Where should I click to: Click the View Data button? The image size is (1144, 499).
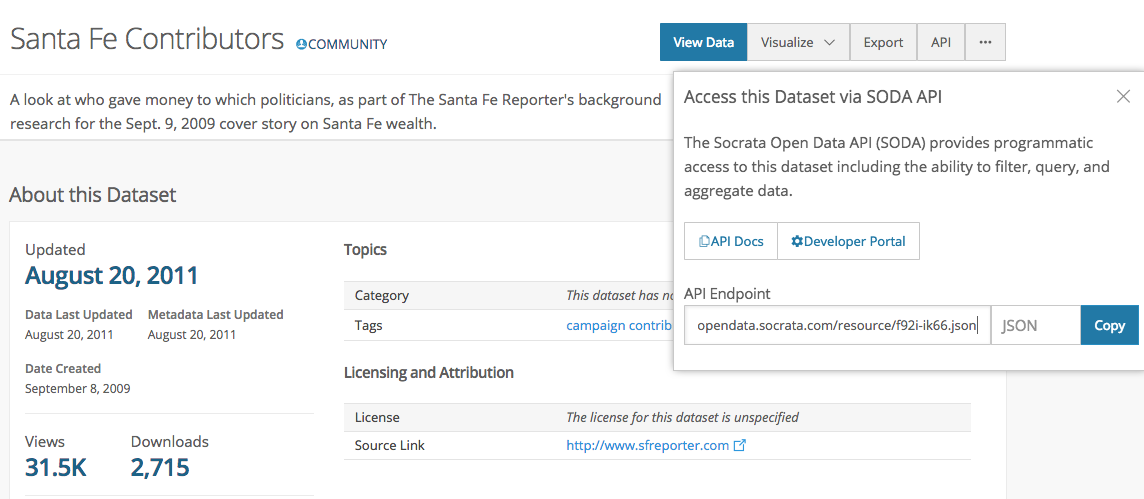point(703,42)
